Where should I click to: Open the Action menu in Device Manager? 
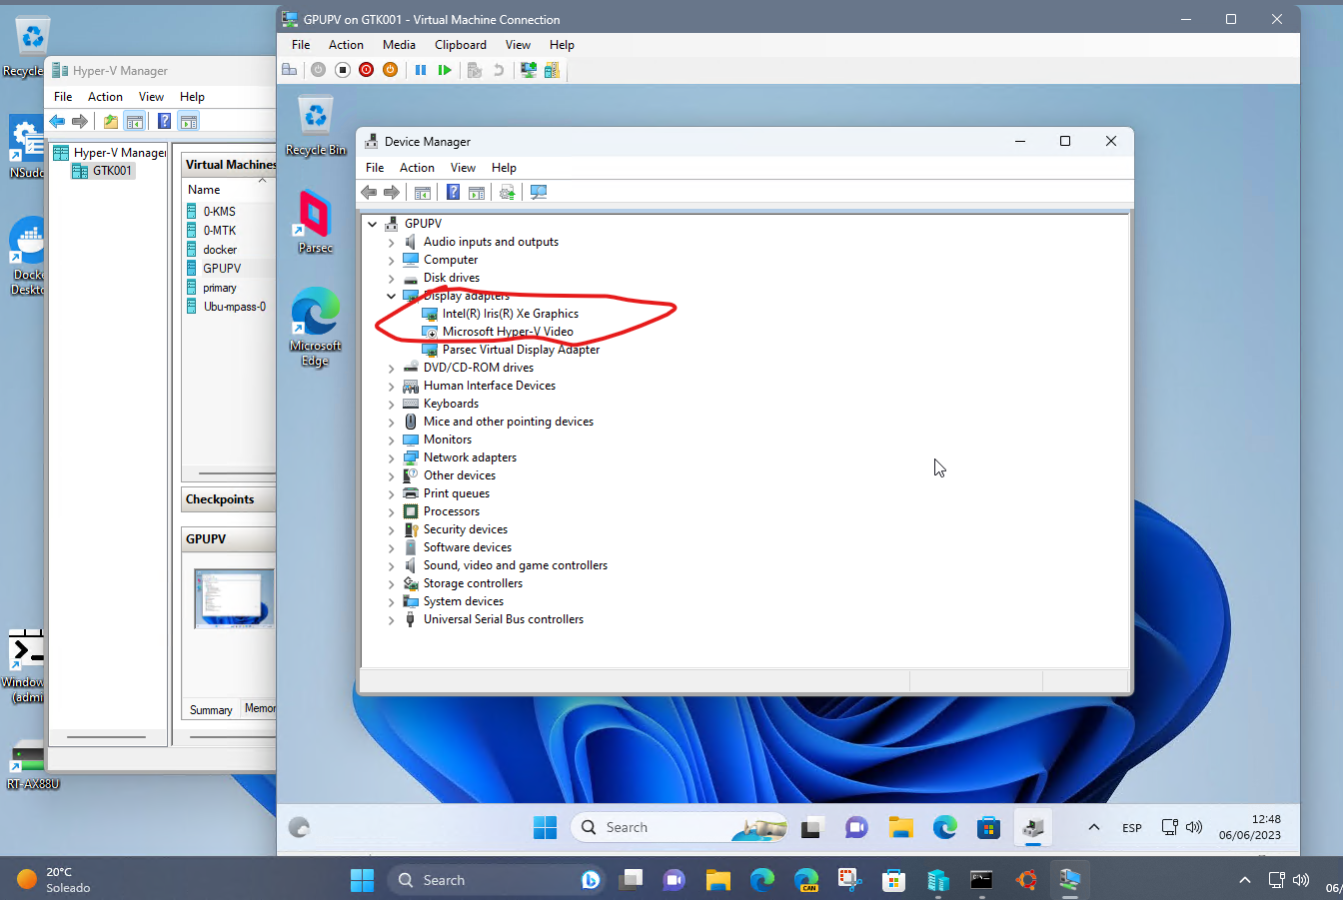coord(417,168)
